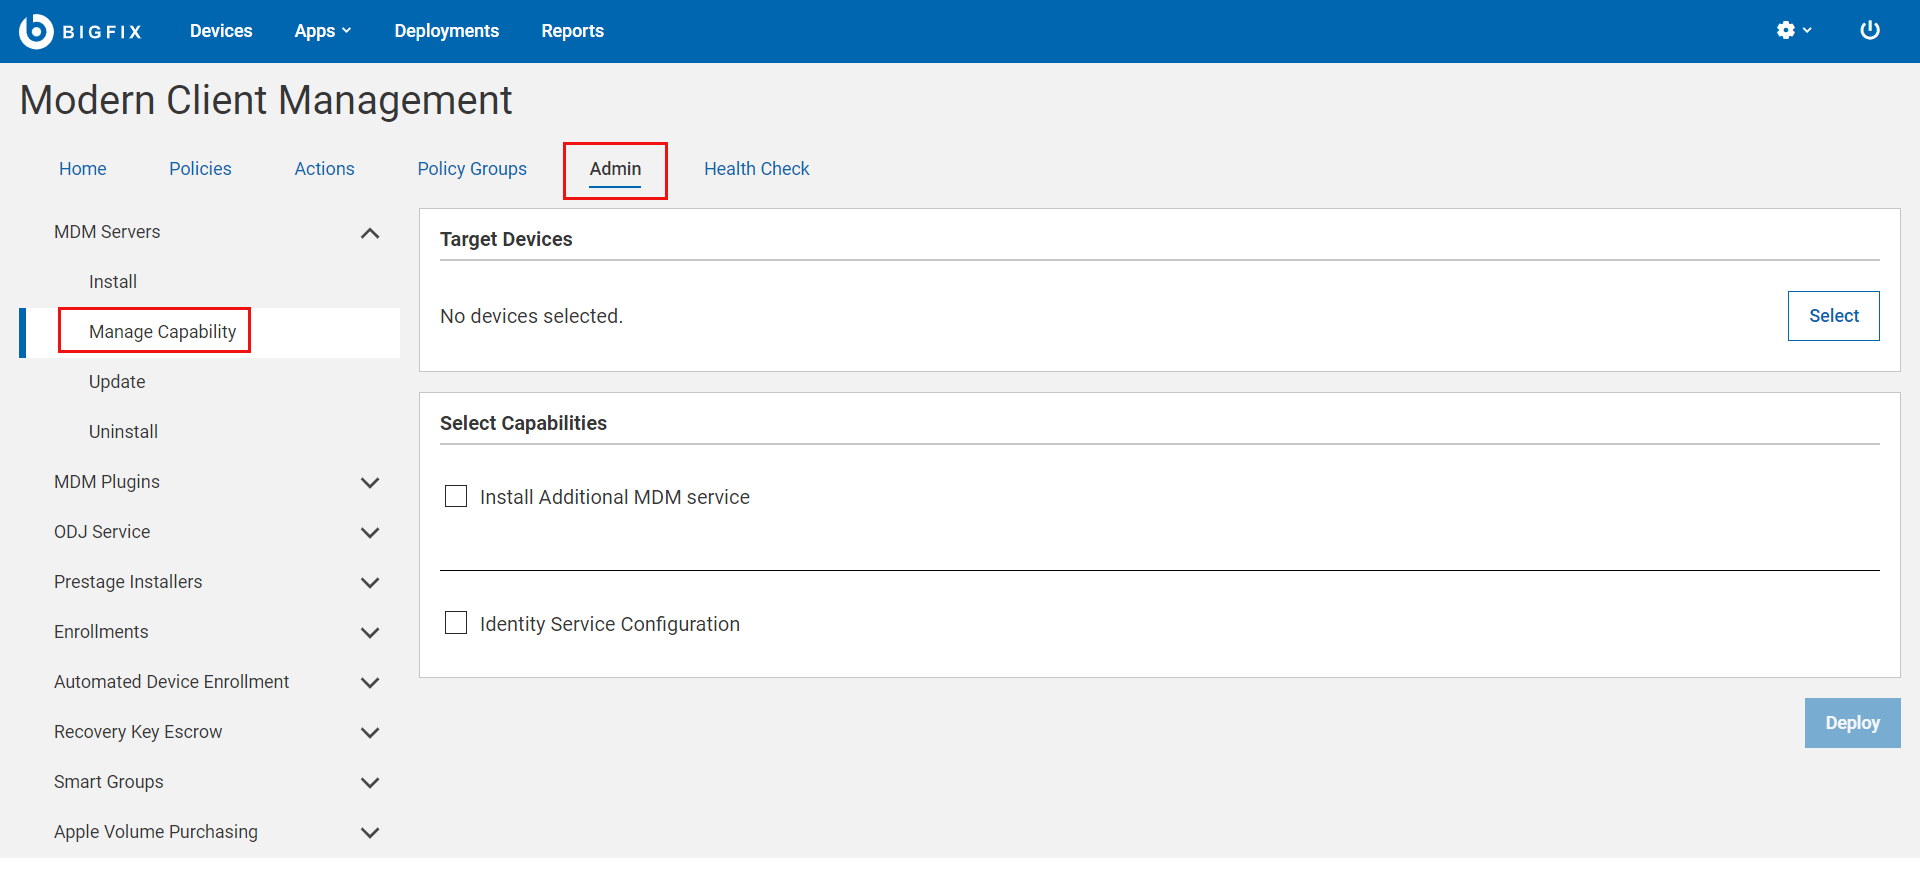Open the Policy Groups tab

pos(472,169)
